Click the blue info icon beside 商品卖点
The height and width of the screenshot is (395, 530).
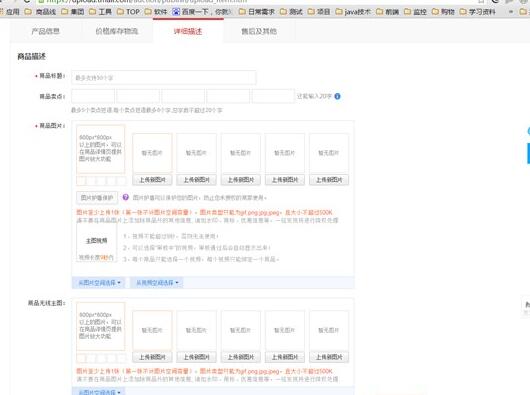(337, 96)
